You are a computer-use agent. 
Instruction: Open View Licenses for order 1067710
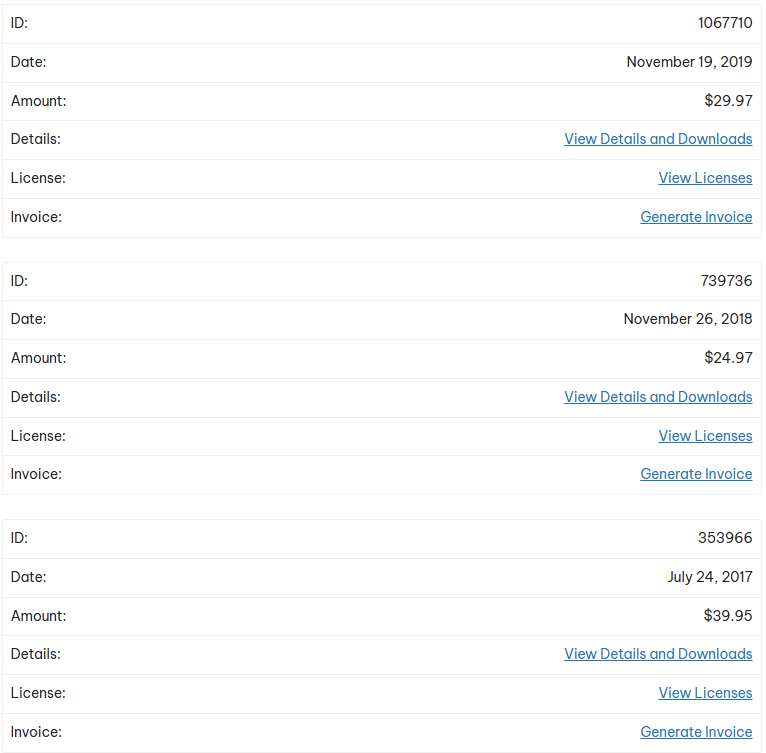[x=705, y=178]
